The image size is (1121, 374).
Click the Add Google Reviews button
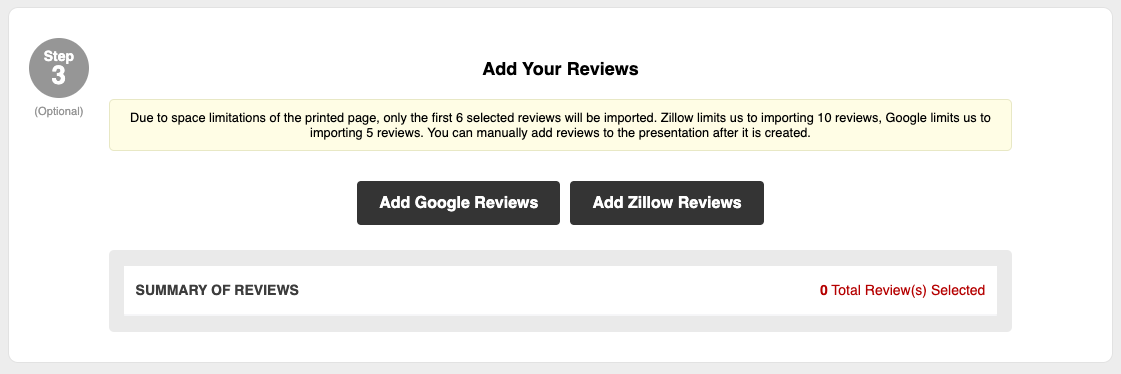(458, 203)
